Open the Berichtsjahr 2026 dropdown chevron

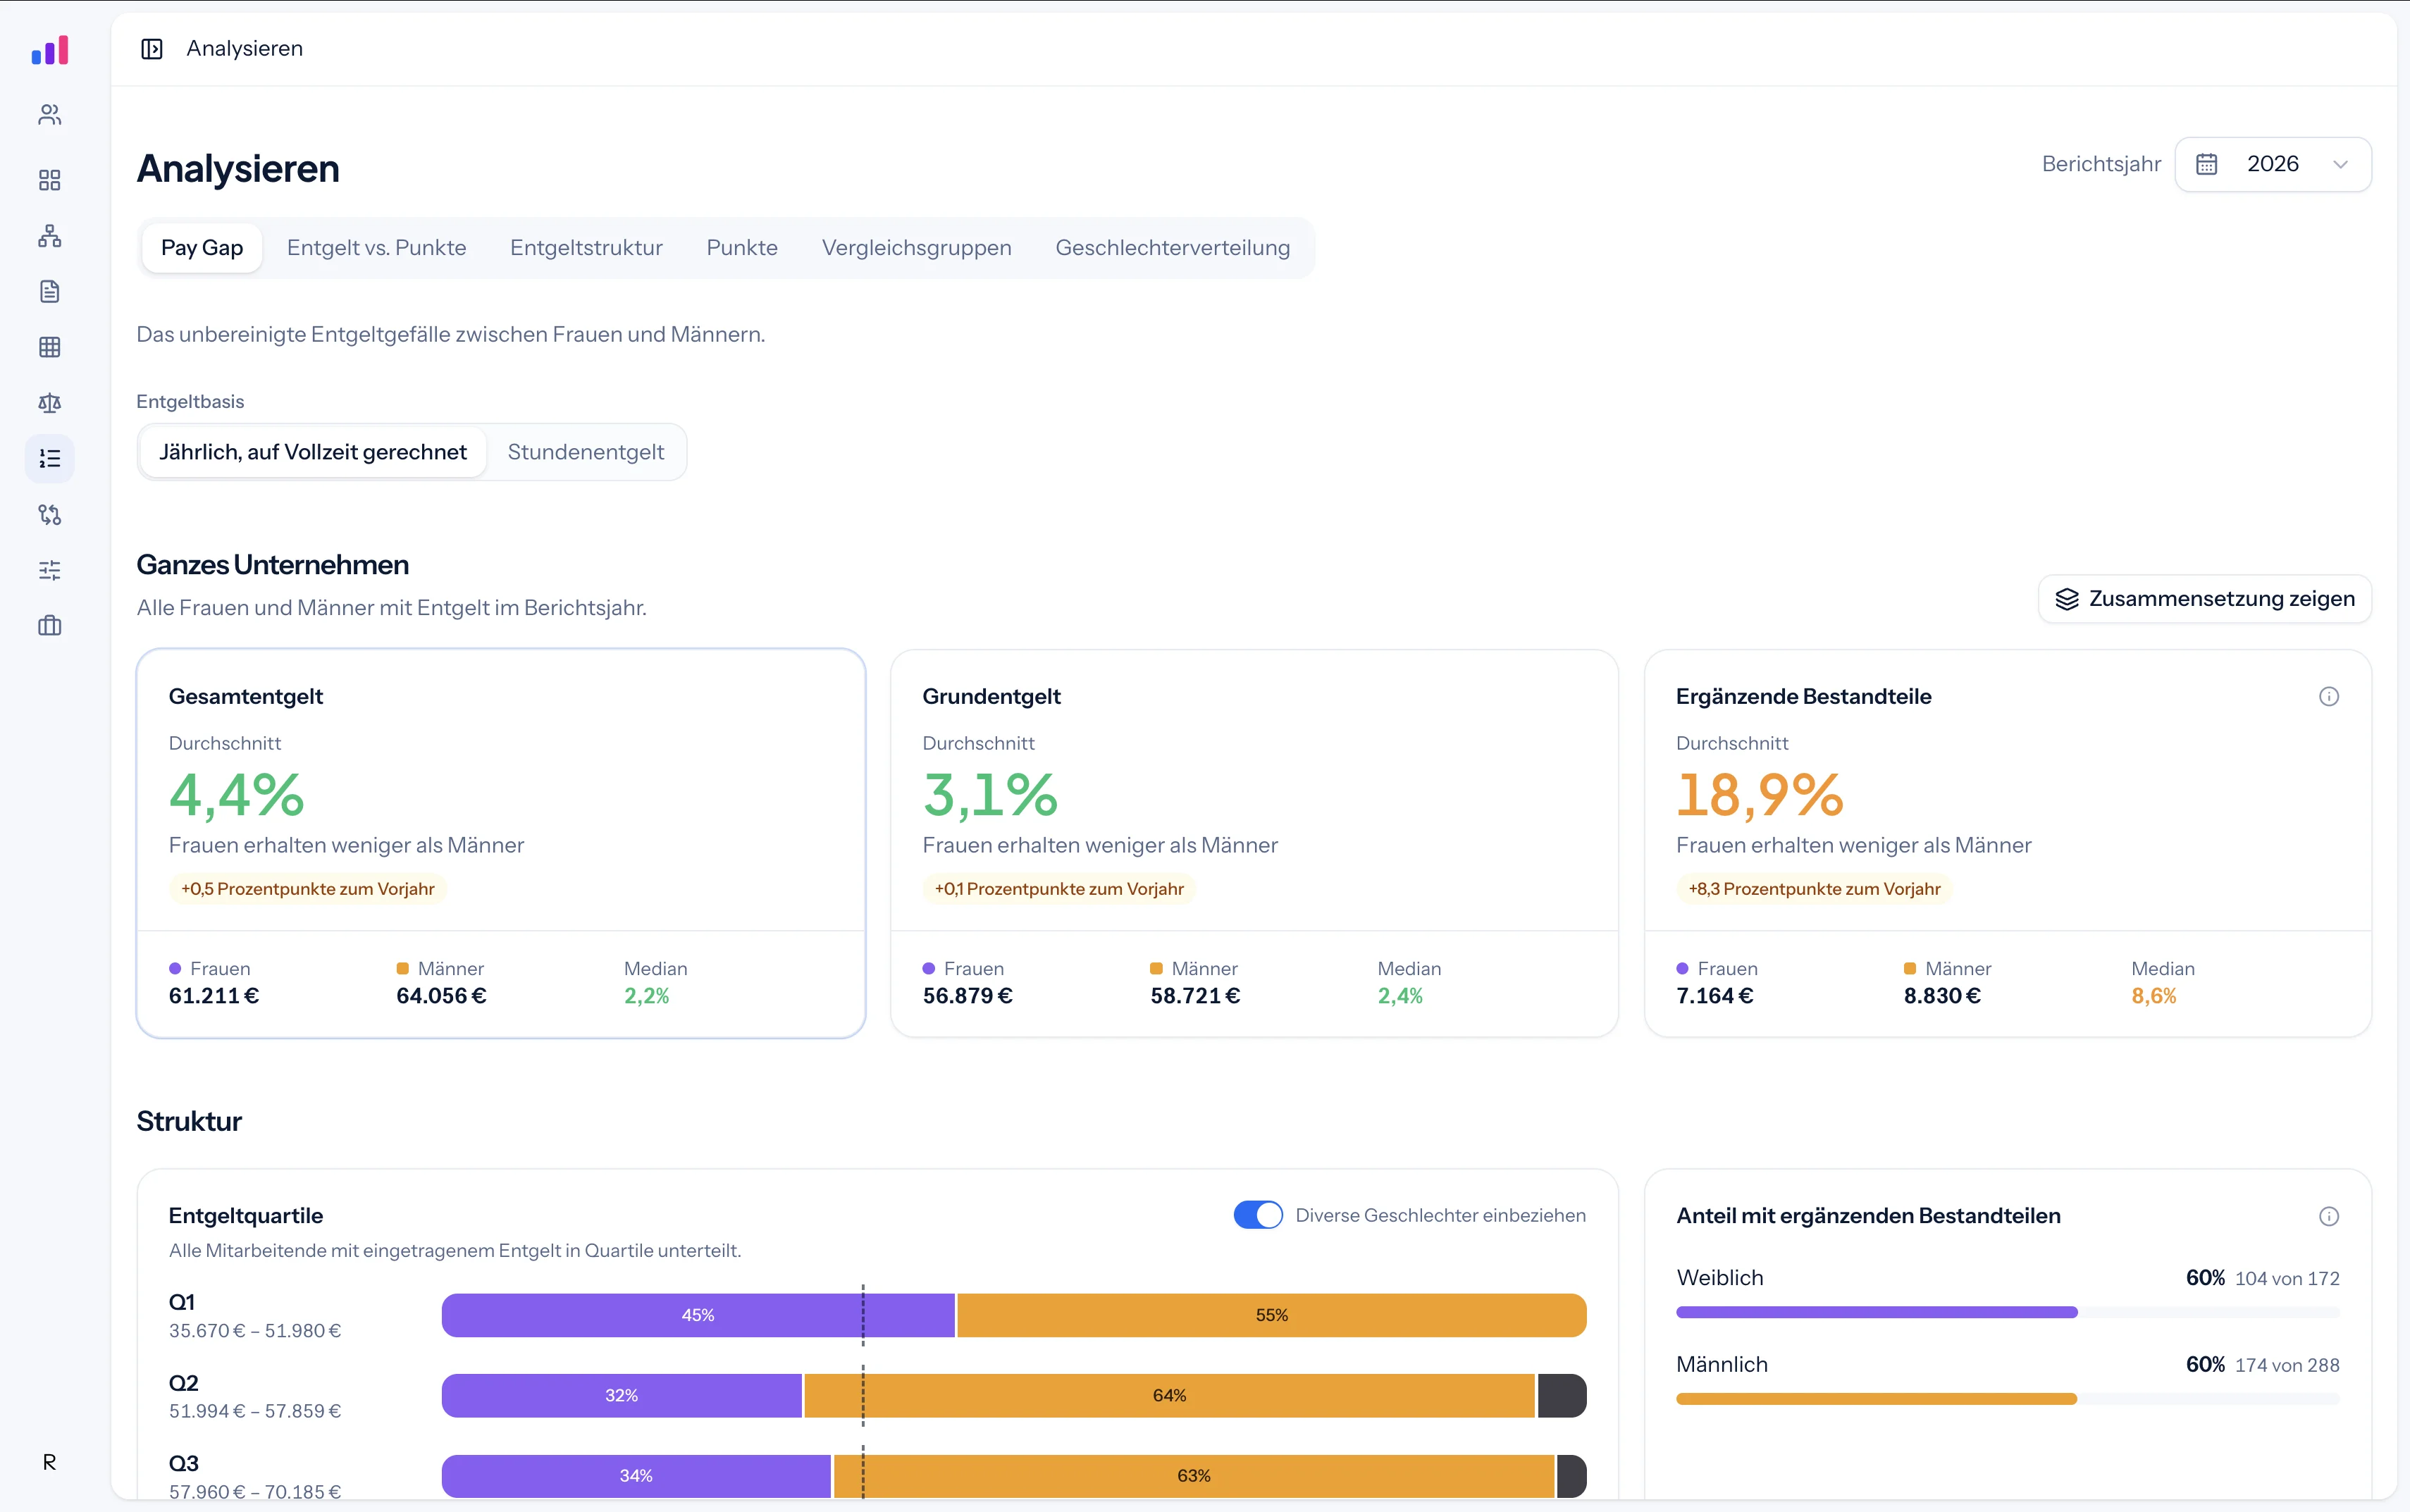(x=2340, y=164)
